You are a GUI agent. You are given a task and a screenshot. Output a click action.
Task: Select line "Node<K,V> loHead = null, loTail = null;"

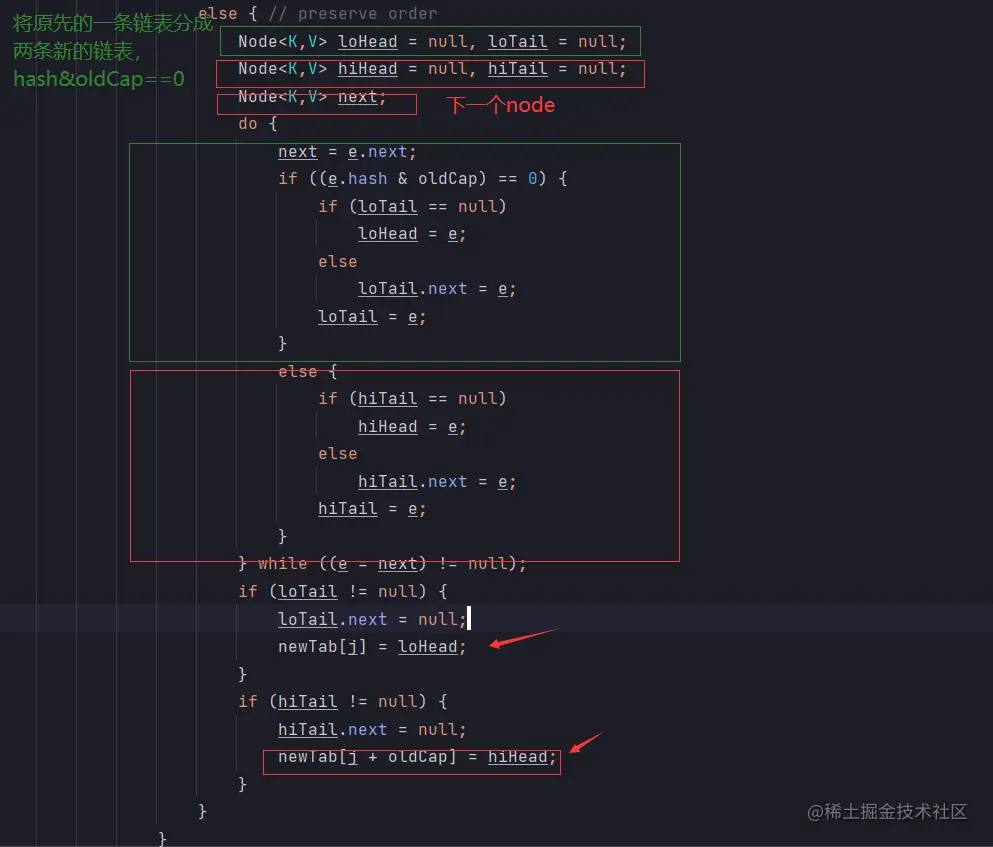click(432, 42)
